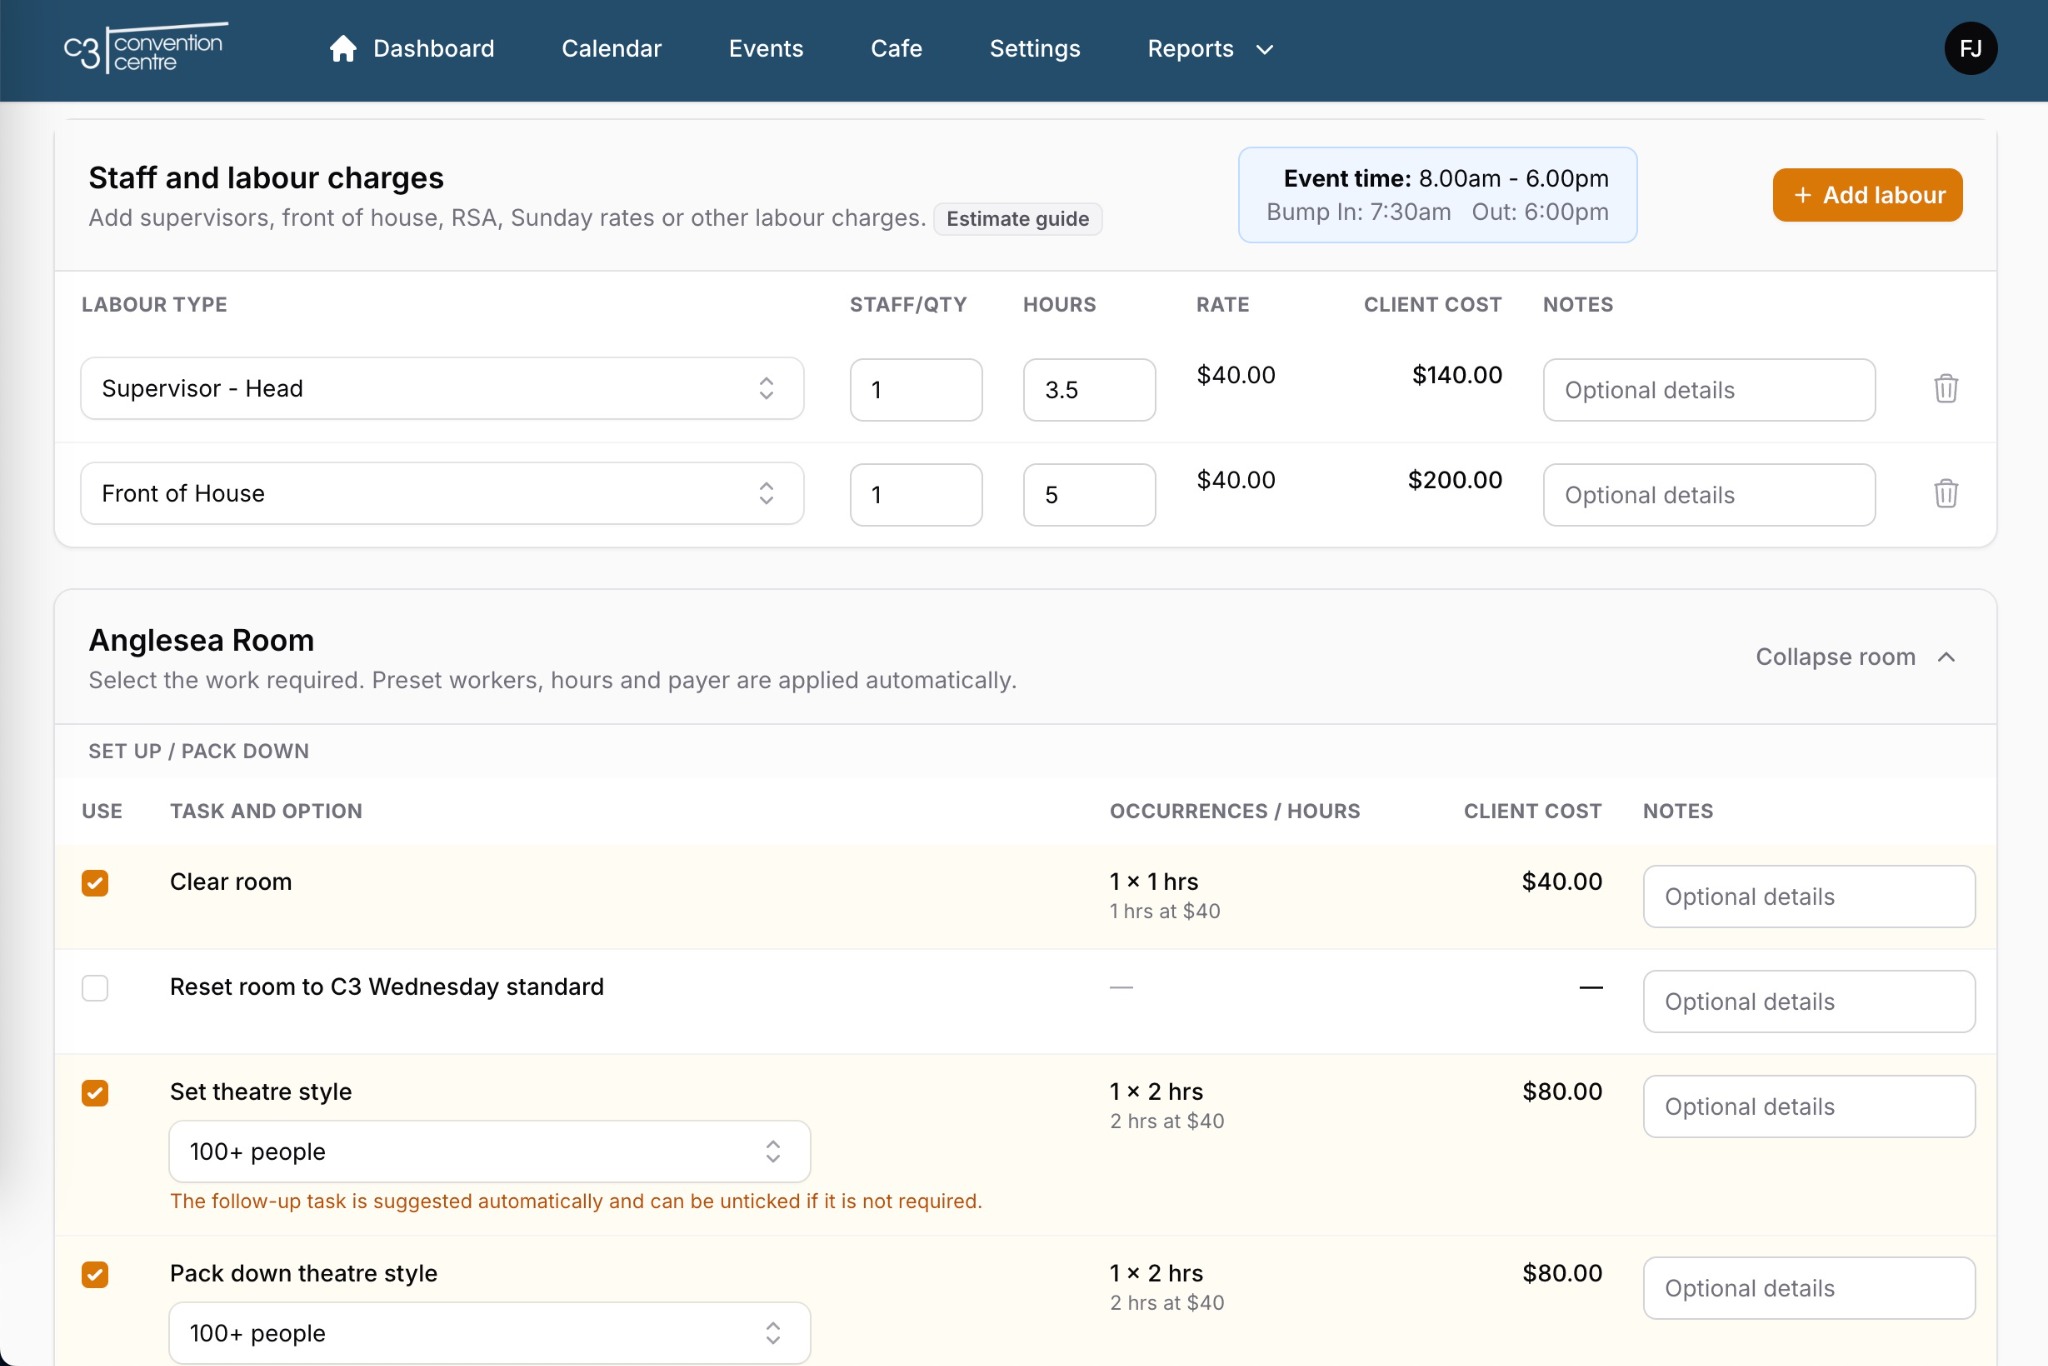The width and height of the screenshot is (2048, 1366).
Task: Click '1 hrs at $40' detail text
Action: [1165, 911]
